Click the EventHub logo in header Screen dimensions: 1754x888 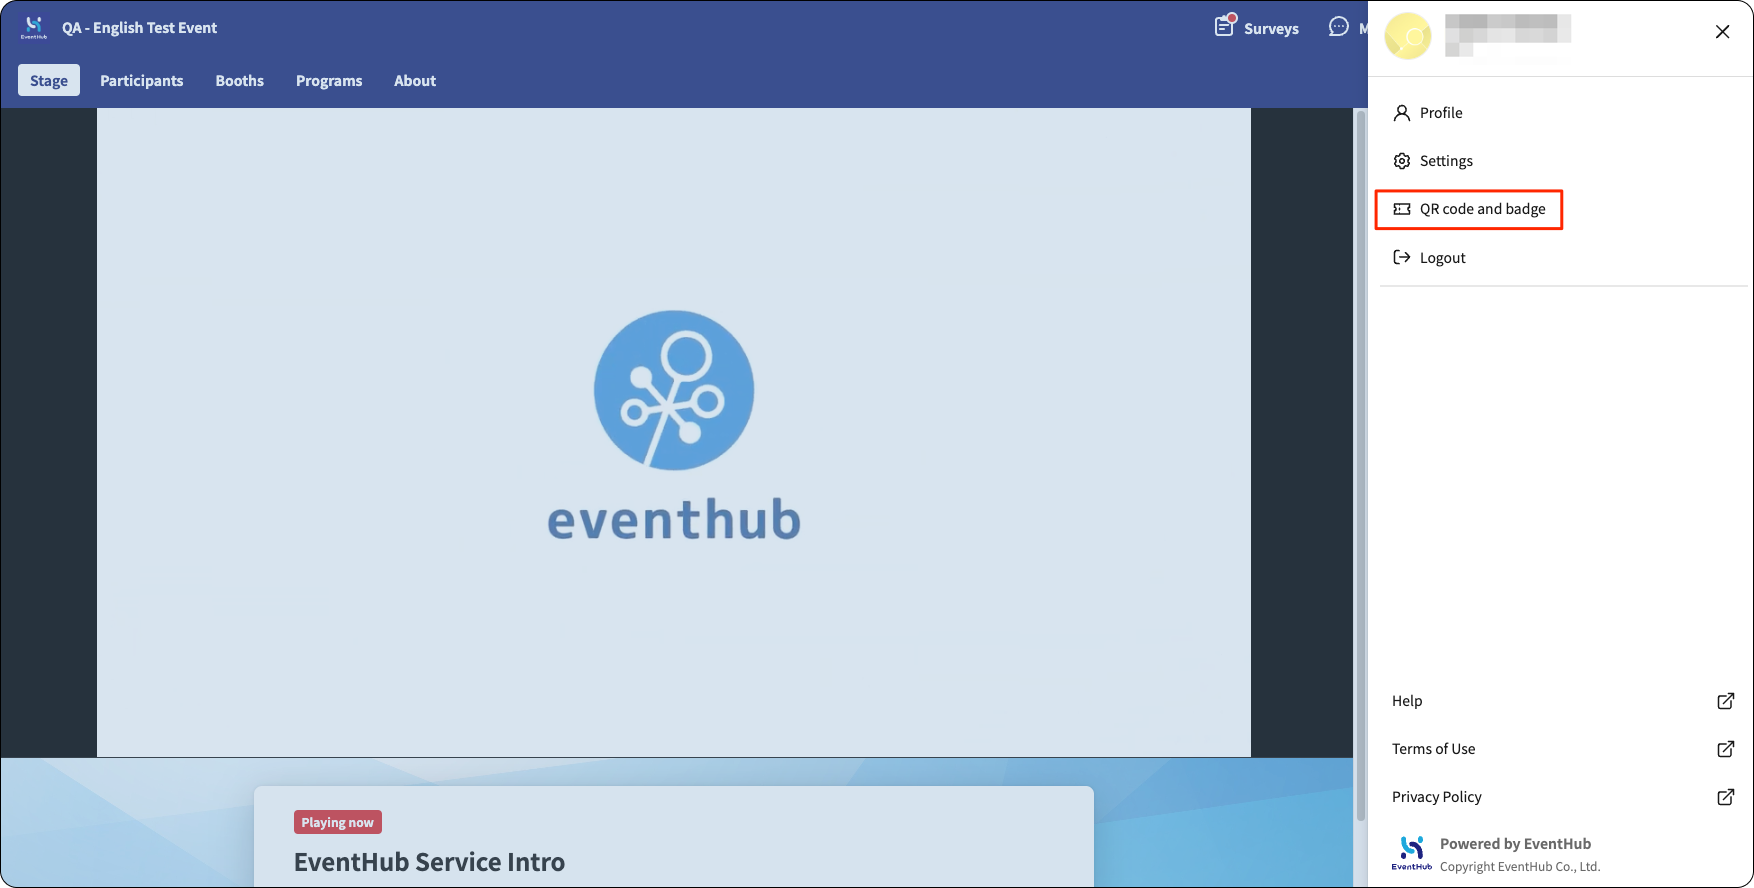(x=34, y=27)
